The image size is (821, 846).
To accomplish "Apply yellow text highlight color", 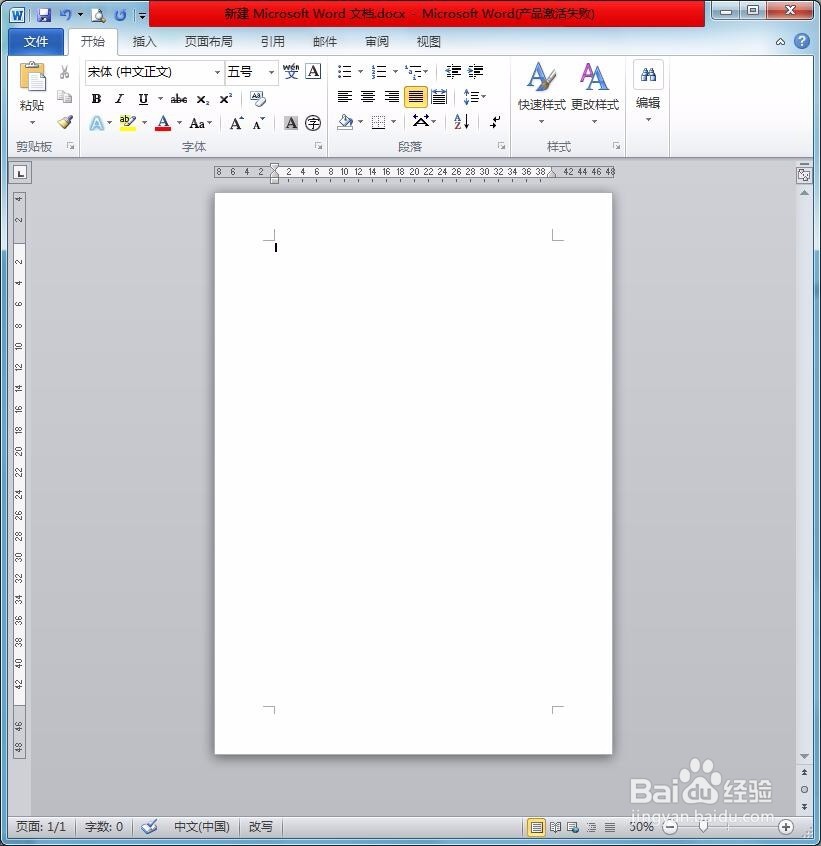I will coord(128,123).
